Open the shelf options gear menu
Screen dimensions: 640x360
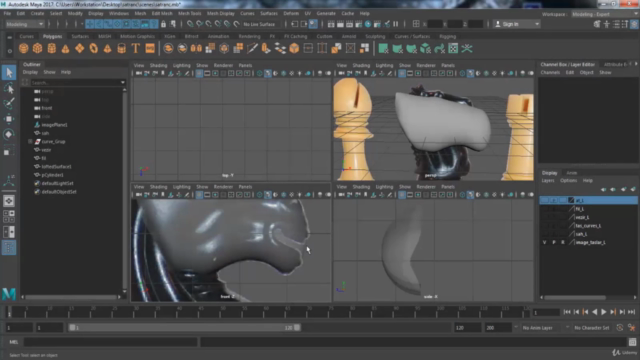[9, 51]
